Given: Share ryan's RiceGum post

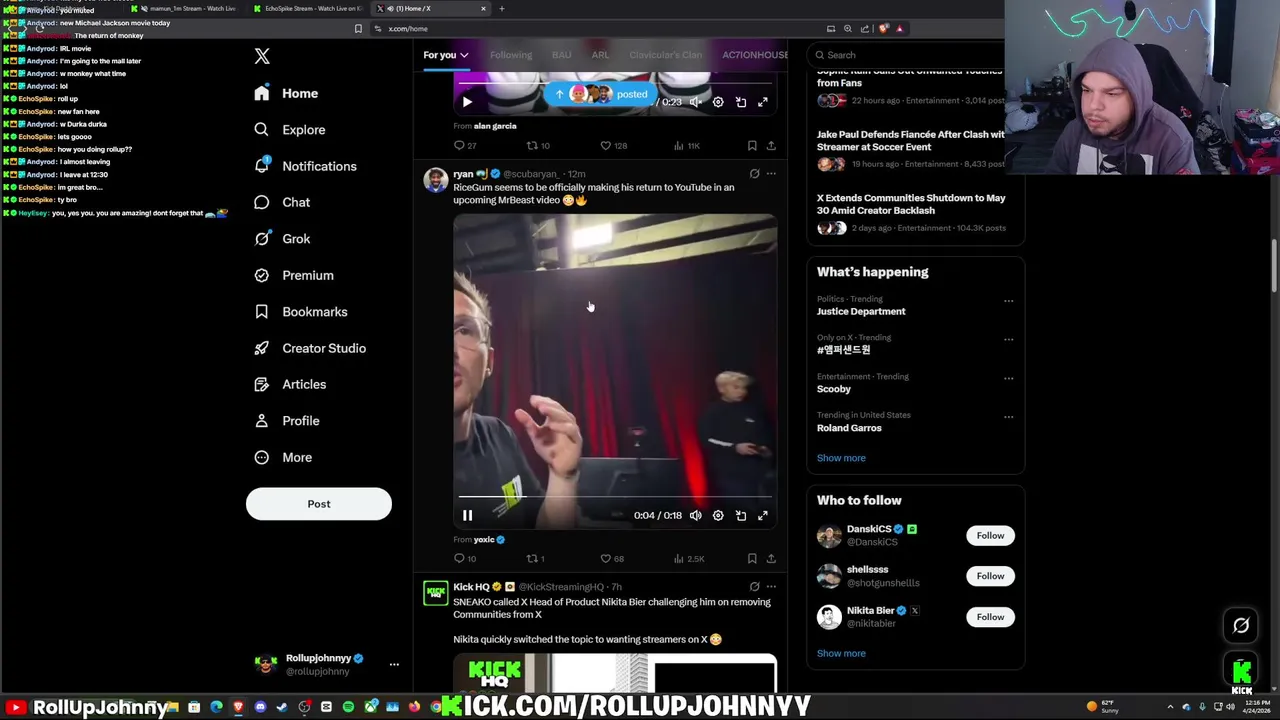Looking at the screenshot, I should pos(771,559).
